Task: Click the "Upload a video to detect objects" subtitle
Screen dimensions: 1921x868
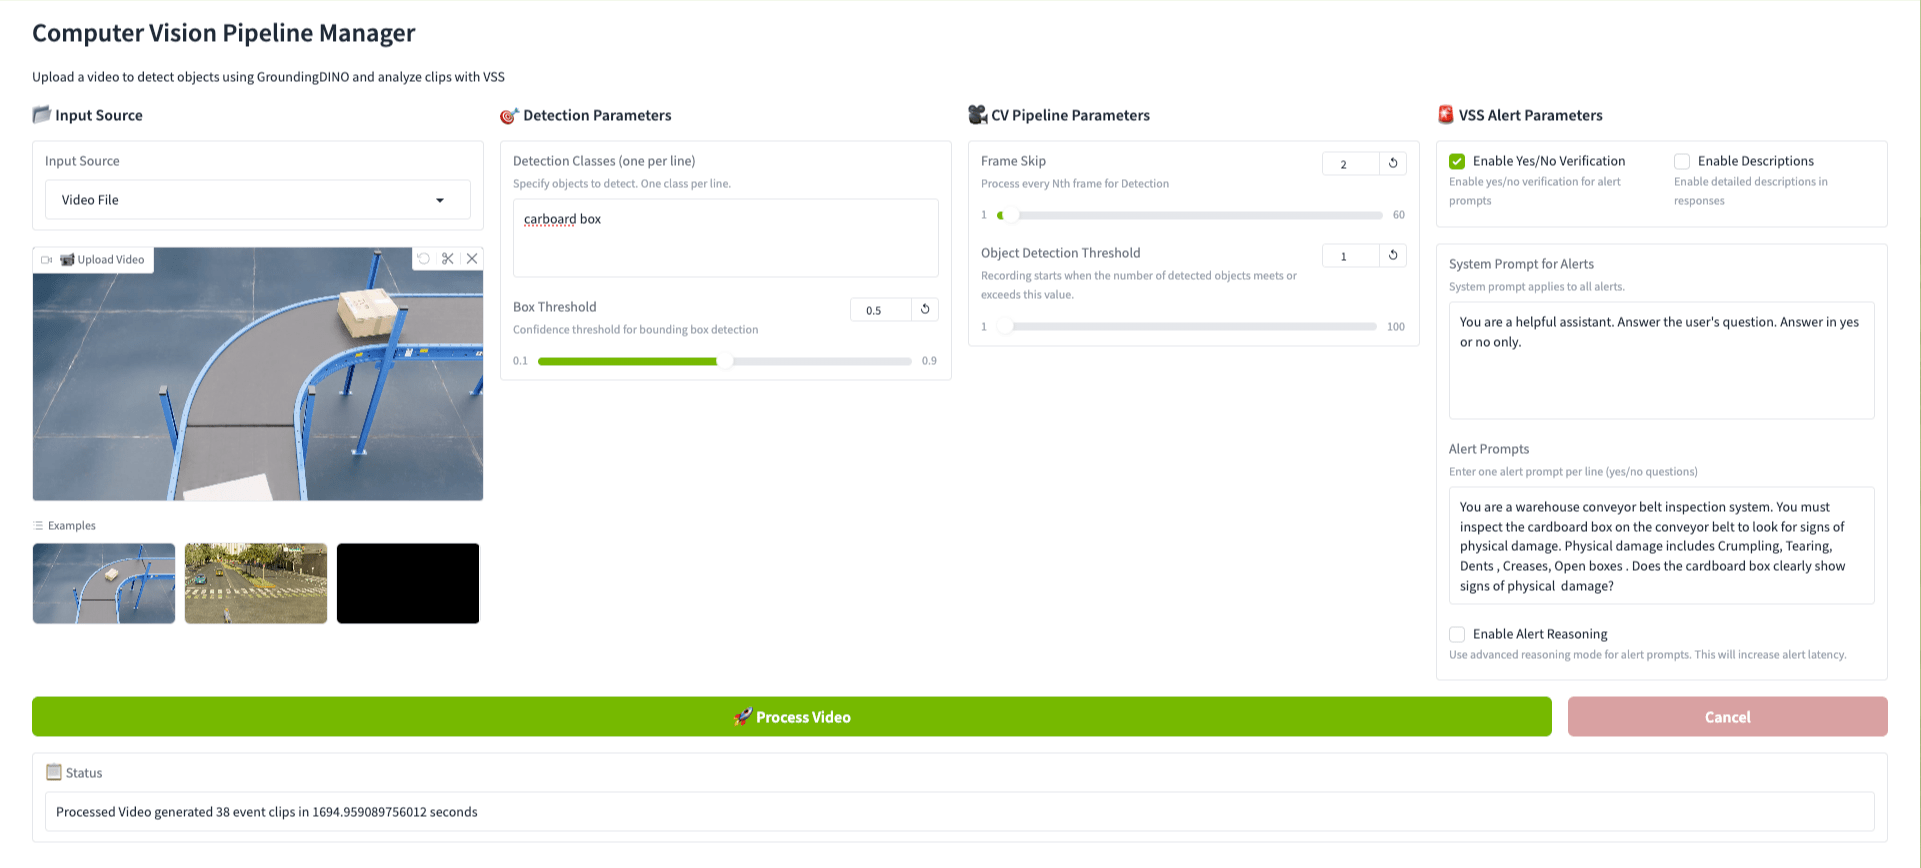Action: point(268,77)
